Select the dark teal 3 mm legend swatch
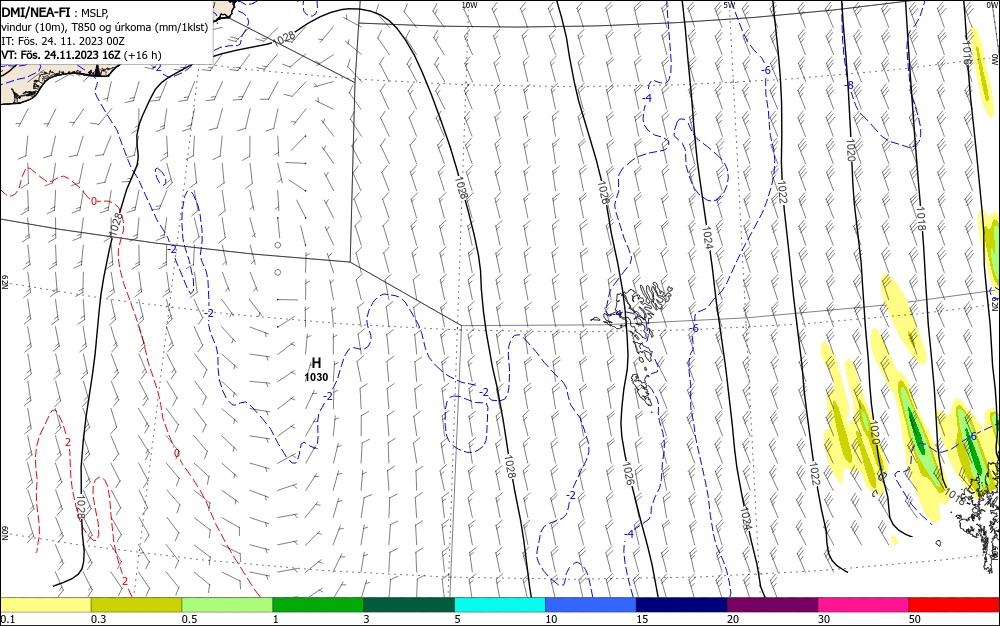Screen dimensions: 1000x626 (409, 605)
